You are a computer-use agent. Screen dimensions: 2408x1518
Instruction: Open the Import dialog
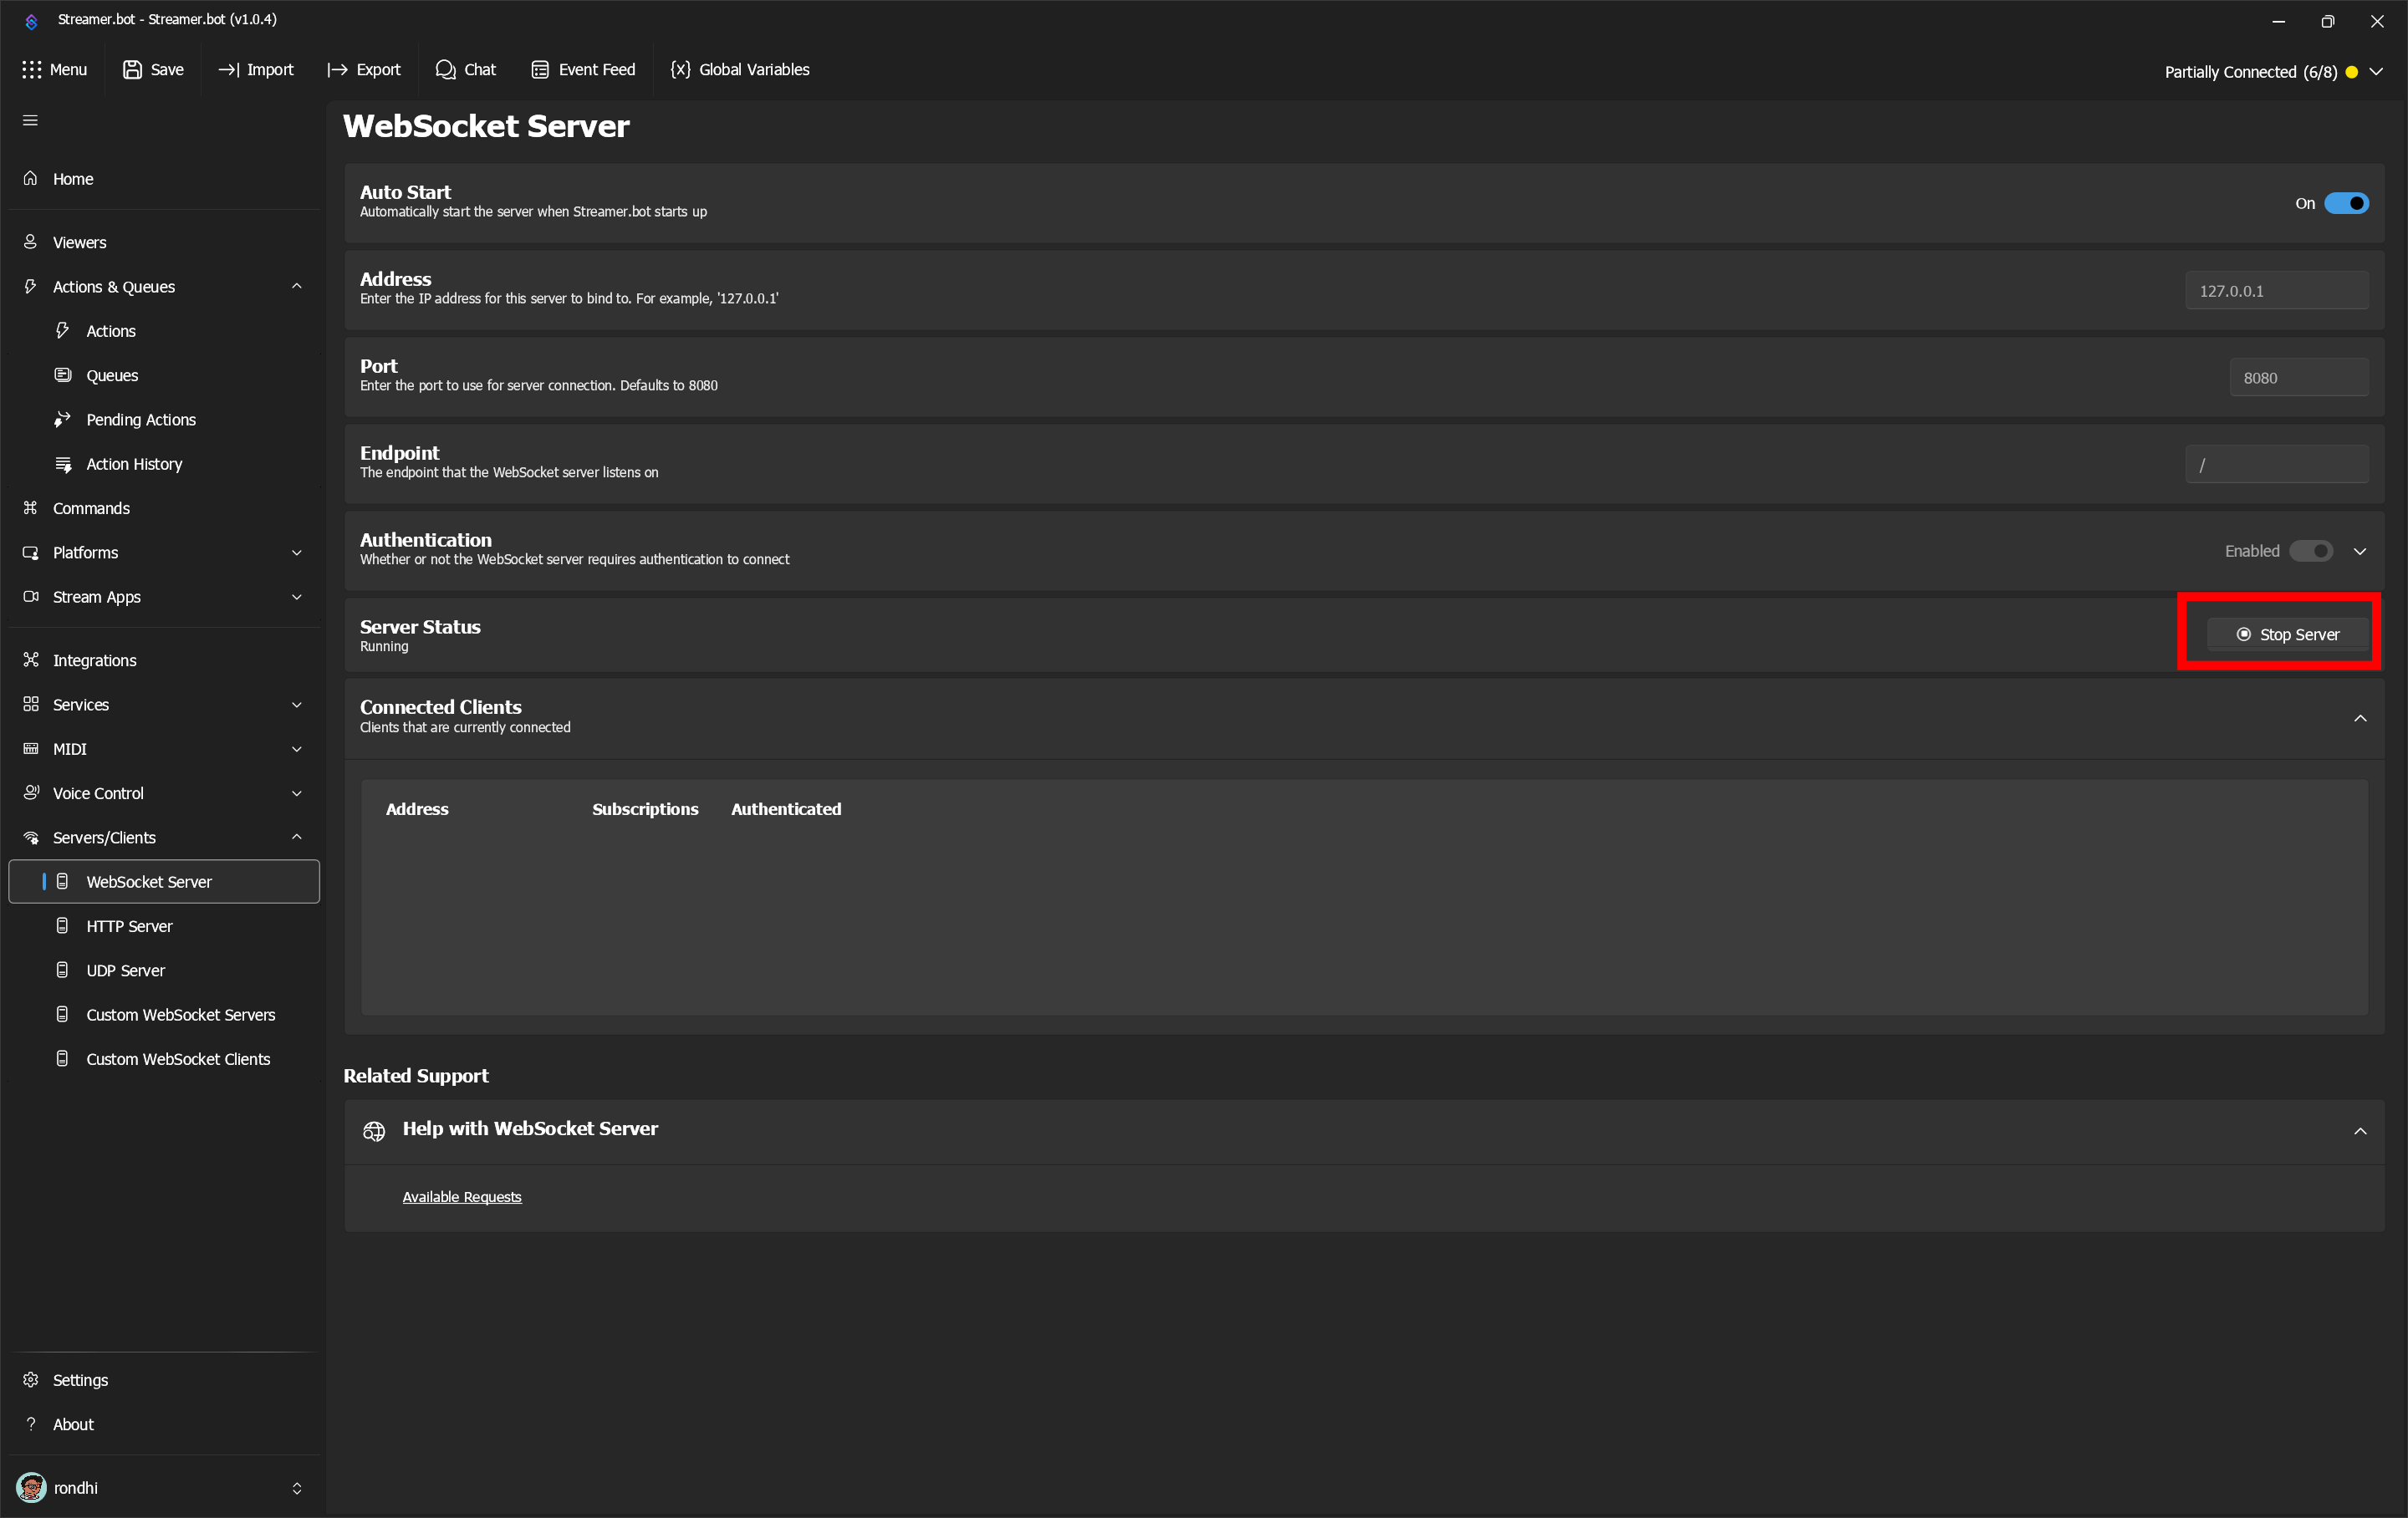pyautogui.click(x=256, y=69)
